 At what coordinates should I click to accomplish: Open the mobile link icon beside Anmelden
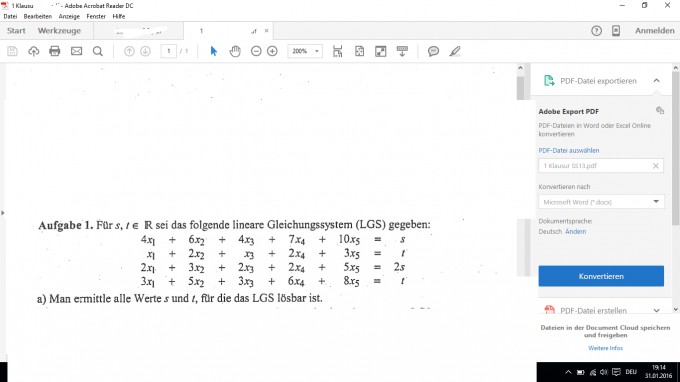[x=616, y=31]
